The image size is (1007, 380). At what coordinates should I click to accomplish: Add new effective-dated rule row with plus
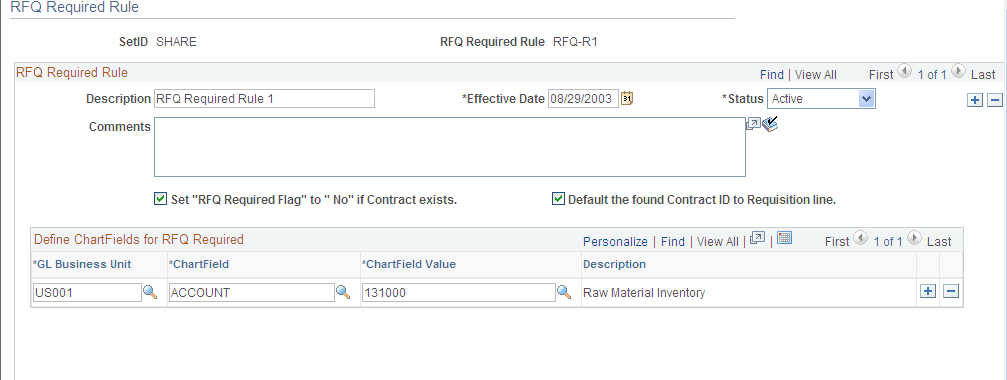[x=975, y=99]
